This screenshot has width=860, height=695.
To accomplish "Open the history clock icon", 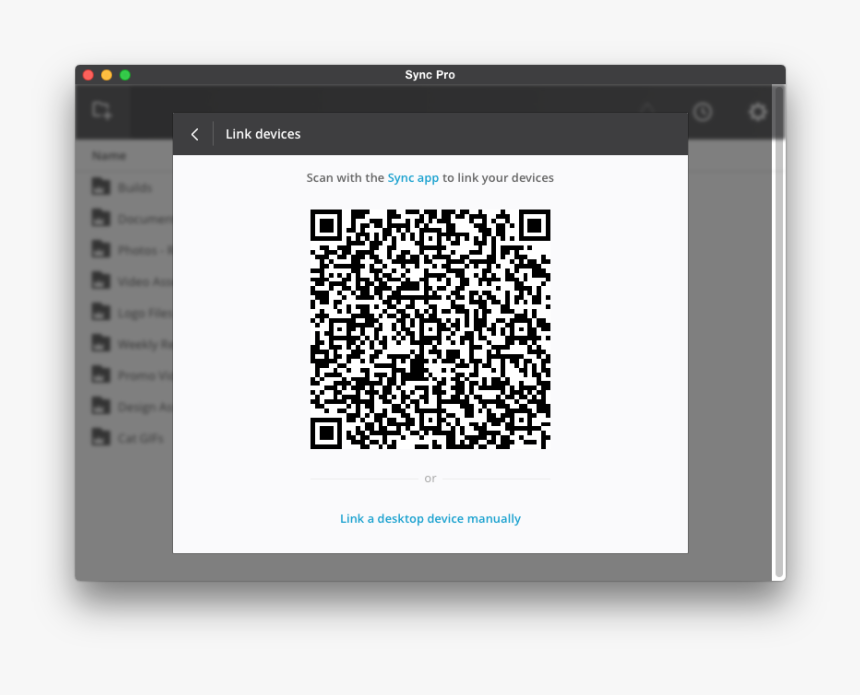I will click(703, 112).
